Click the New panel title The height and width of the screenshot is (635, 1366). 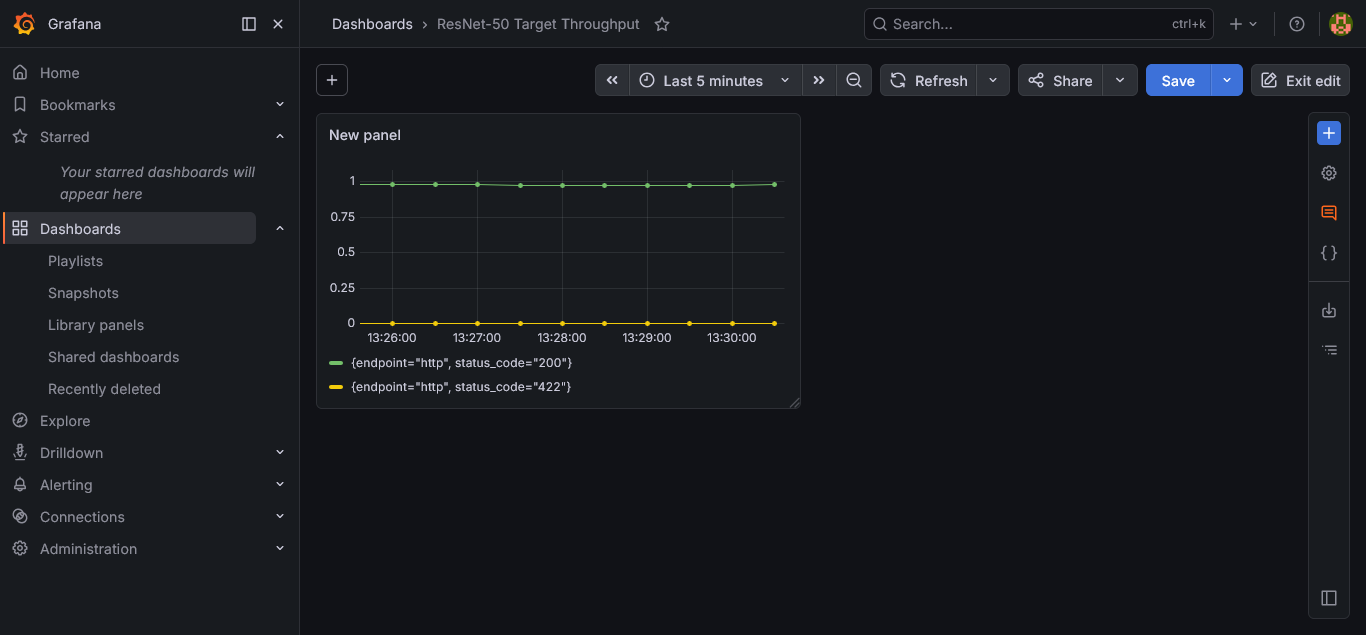point(365,135)
